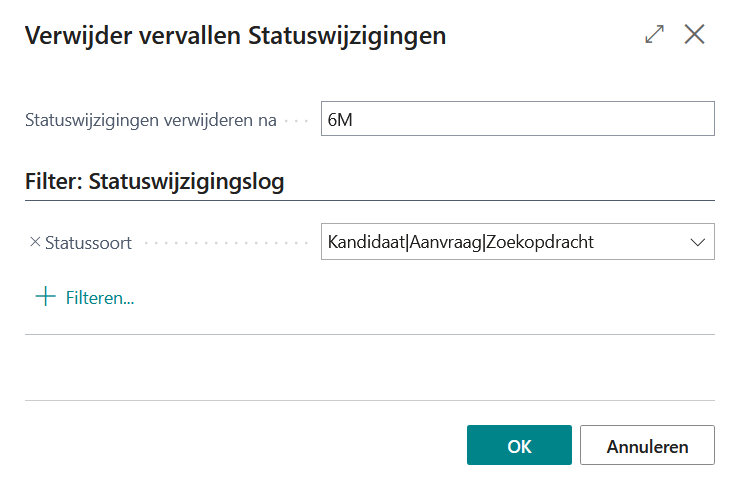736x486 pixels.
Task: Click the 6M value in period field
Action: coord(340,119)
